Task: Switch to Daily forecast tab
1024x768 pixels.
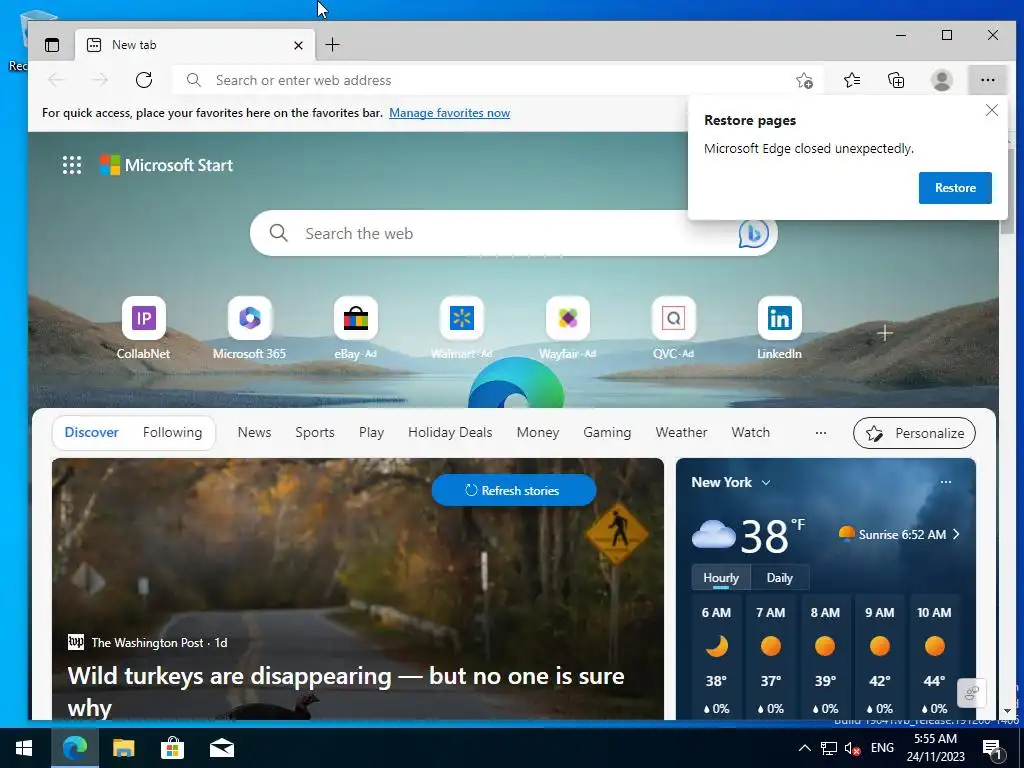Action: [779, 578]
